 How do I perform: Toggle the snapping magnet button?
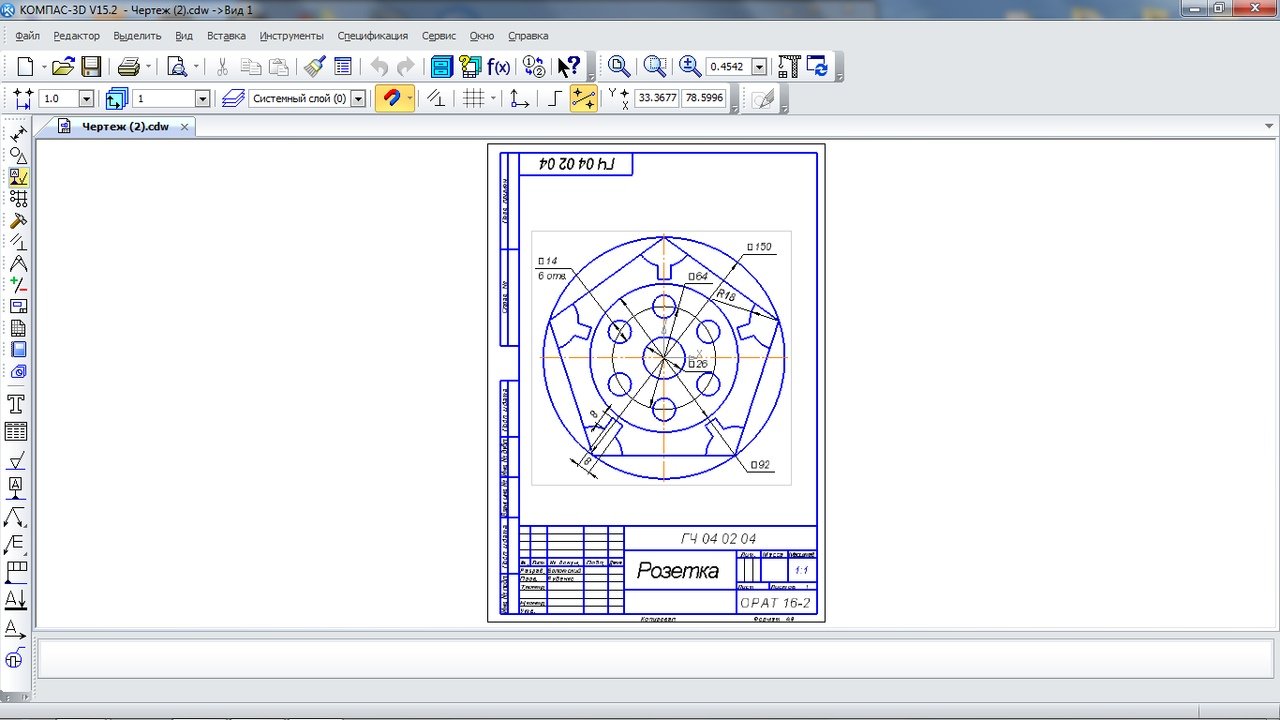pyautogui.click(x=391, y=99)
